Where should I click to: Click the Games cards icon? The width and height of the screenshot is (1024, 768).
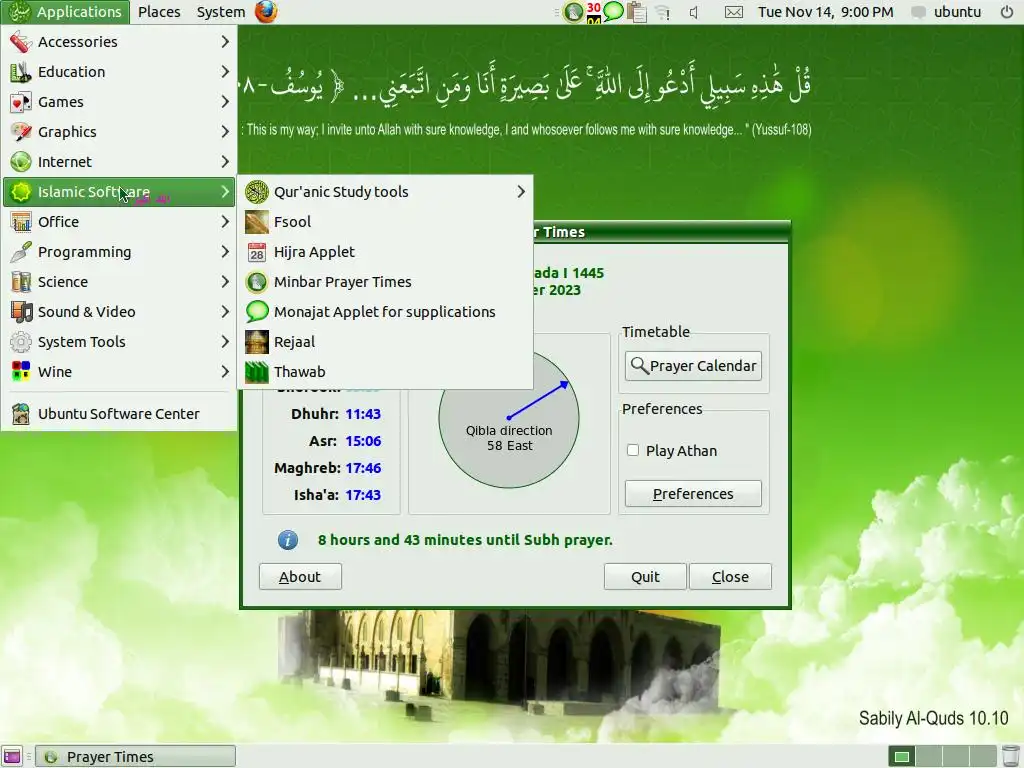21,102
